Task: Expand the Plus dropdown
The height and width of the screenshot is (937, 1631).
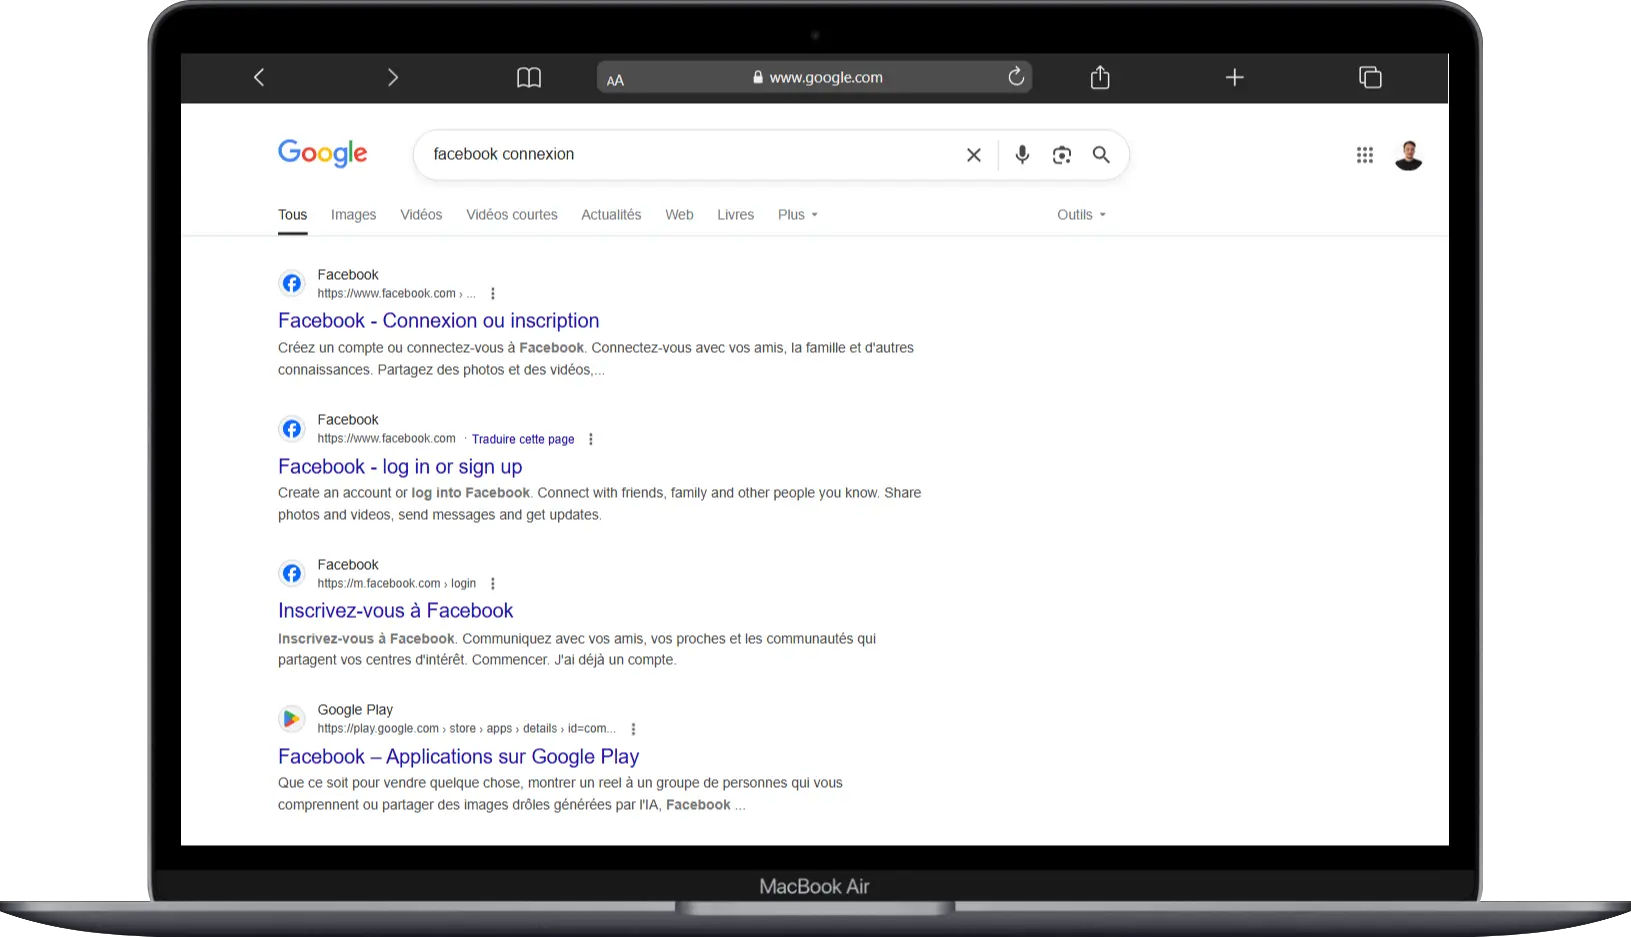Action: tap(798, 215)
